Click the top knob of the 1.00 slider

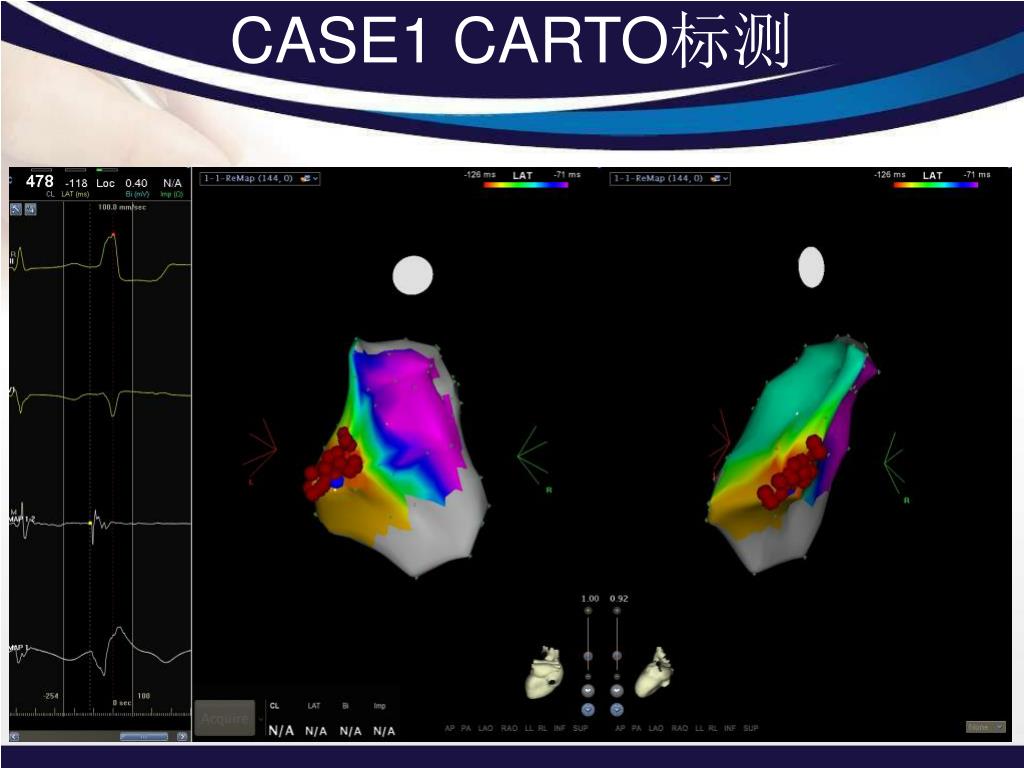588,611
